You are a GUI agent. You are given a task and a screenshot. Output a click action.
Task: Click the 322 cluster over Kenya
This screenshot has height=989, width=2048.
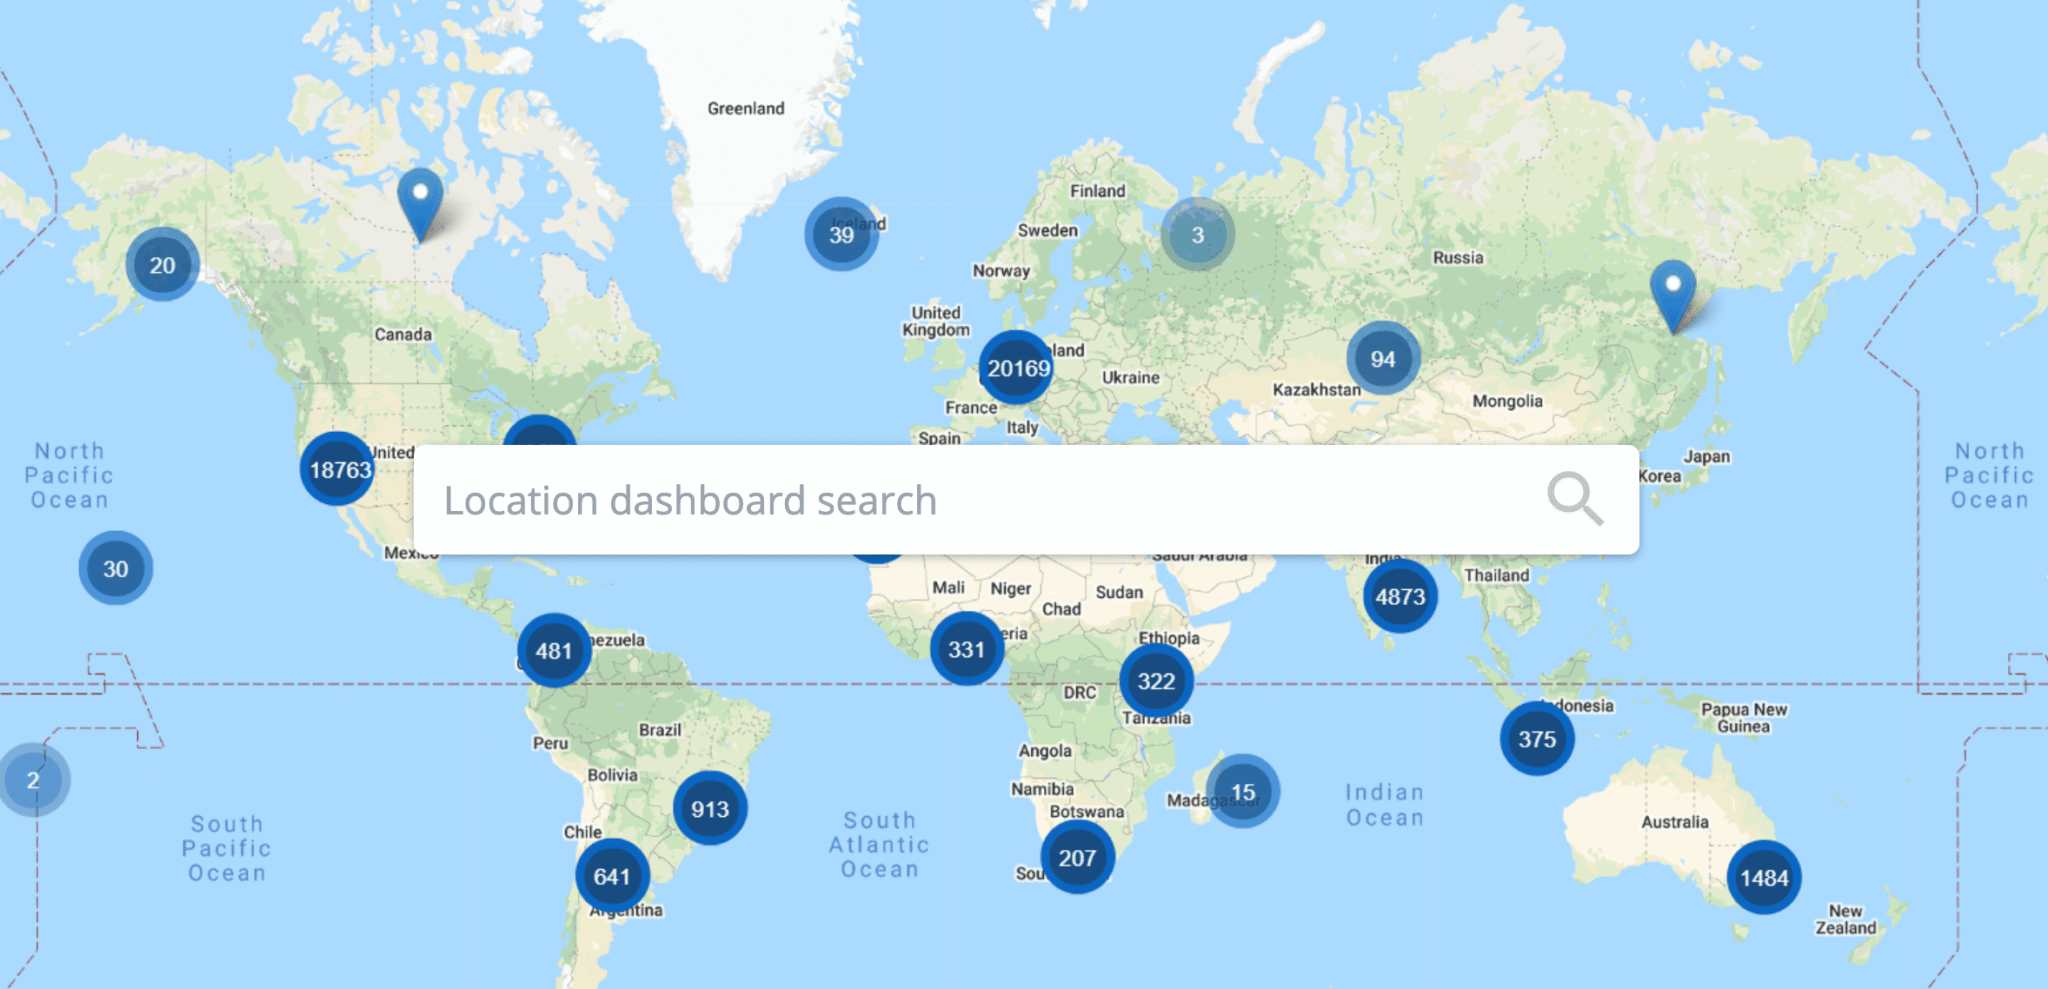click(1155, 681)
